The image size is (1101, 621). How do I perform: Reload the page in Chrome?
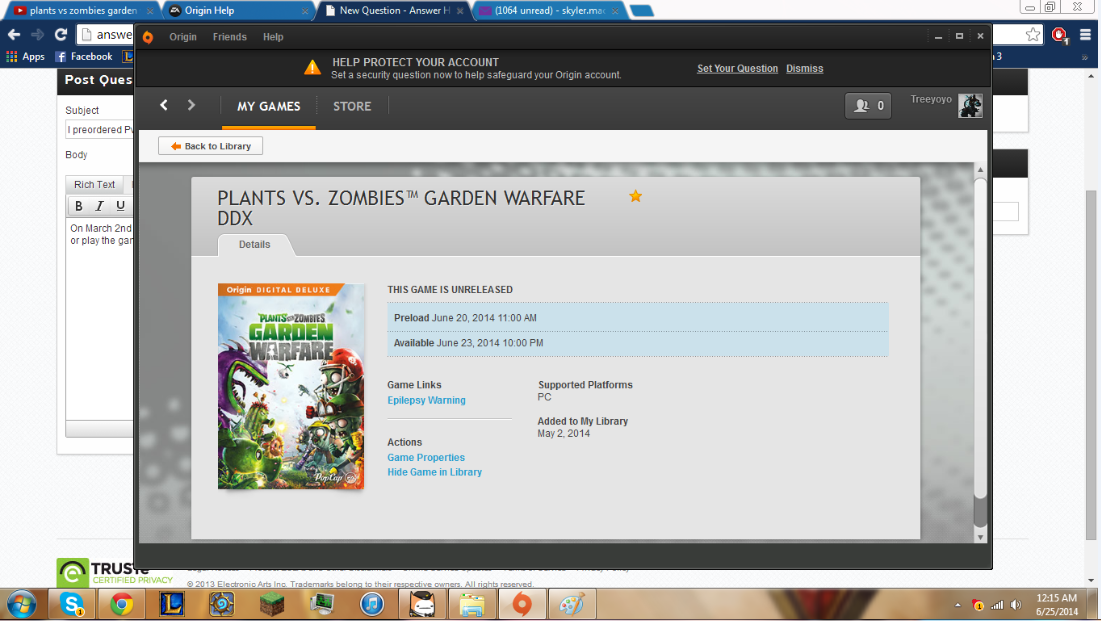tap(61, 34)
